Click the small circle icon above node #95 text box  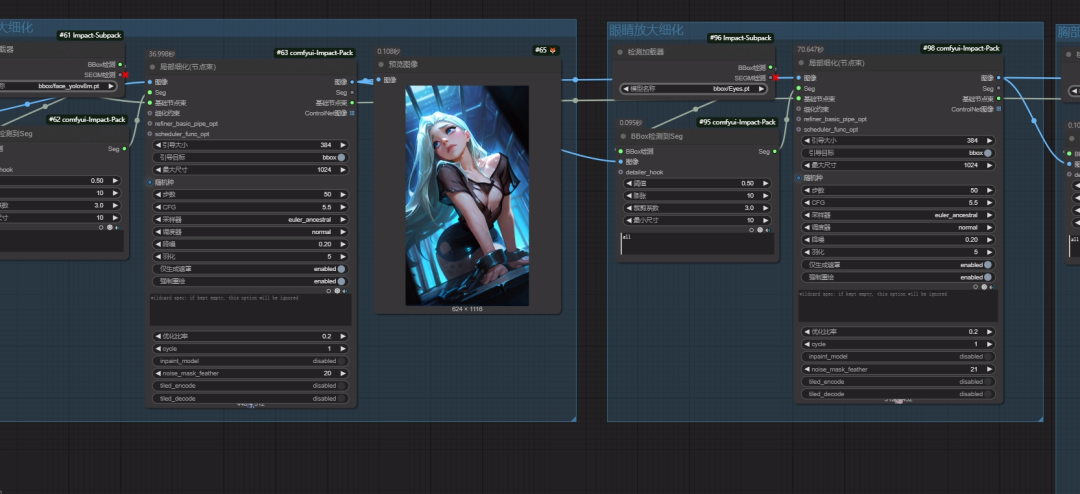click(751, 229)
